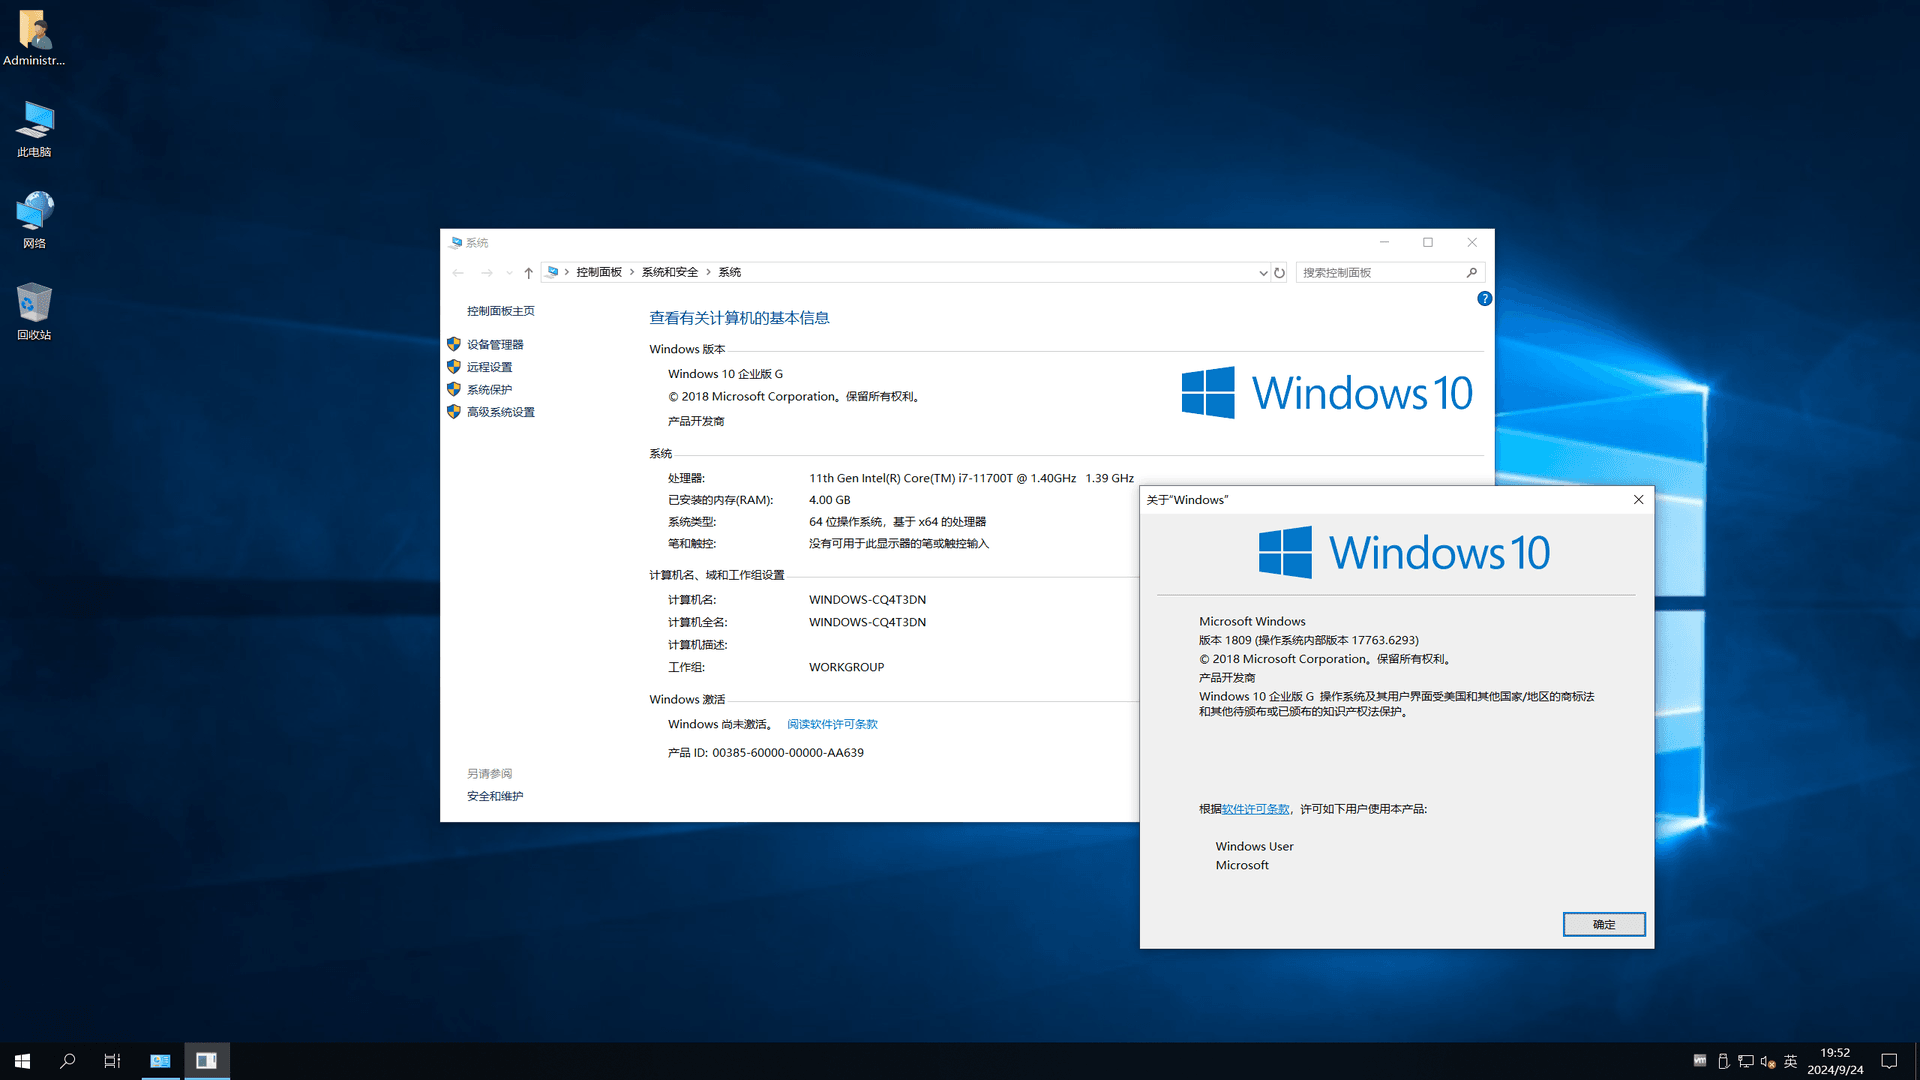
Task: Click 系统 window title bar icon
Action: tap(456, 243)
